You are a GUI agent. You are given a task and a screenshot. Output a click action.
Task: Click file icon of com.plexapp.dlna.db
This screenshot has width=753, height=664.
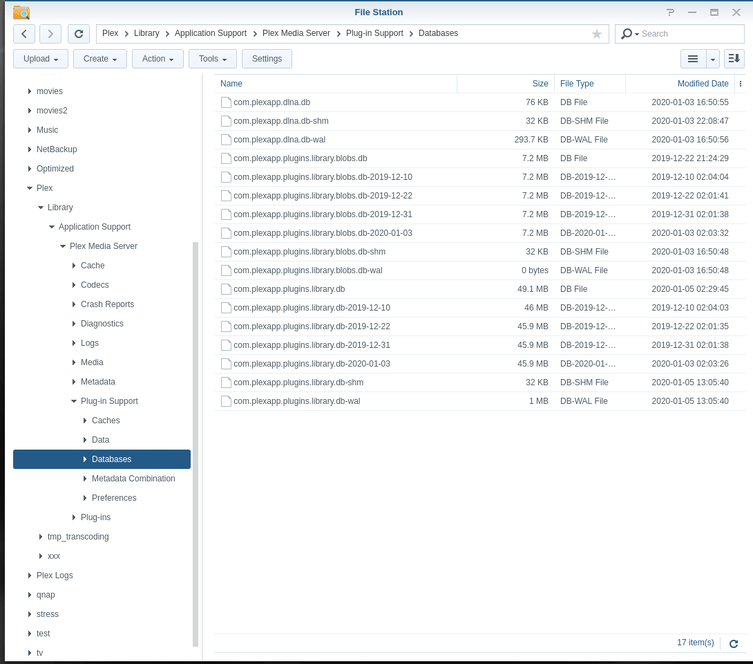click(x=226, y=102)
